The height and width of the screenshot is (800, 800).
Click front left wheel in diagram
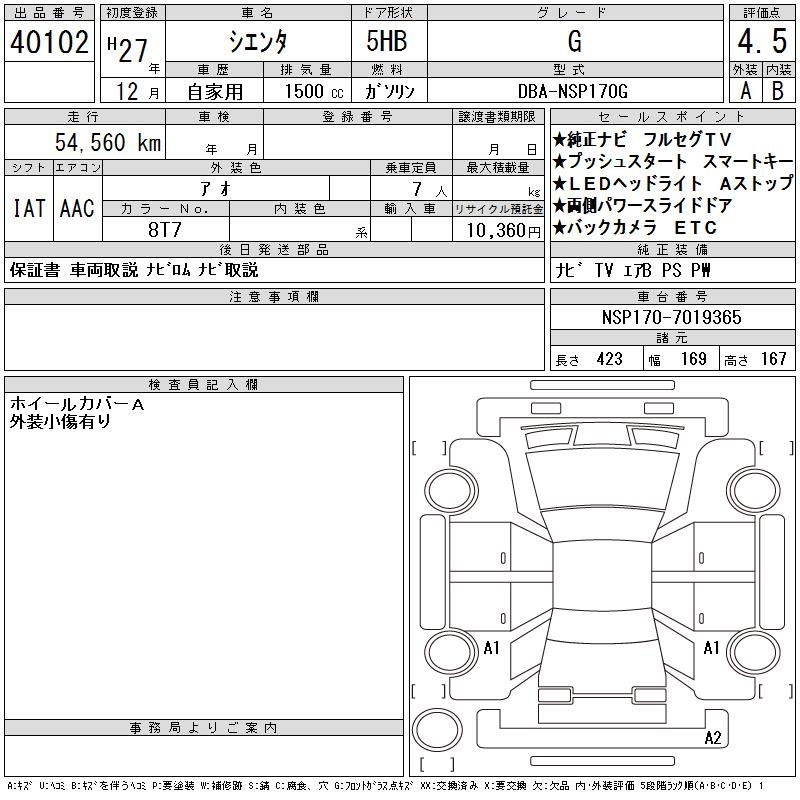point(450,491)
